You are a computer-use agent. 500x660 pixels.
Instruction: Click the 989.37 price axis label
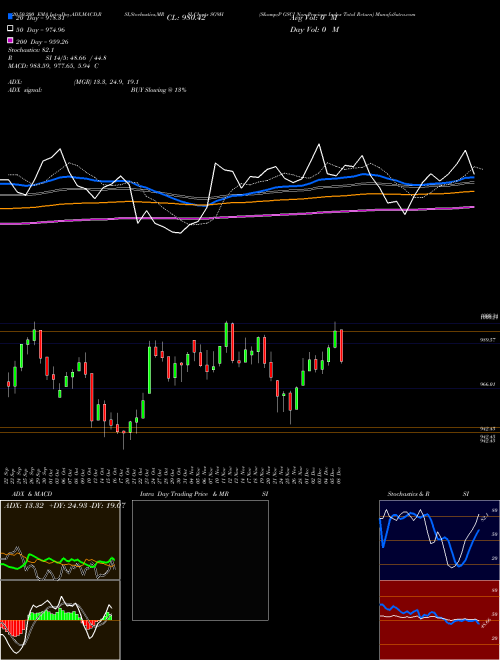pos(488,339)
